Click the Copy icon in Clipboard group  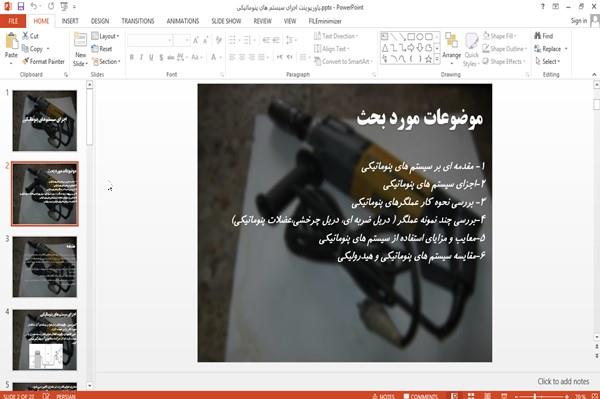click(x=25, y=49)
